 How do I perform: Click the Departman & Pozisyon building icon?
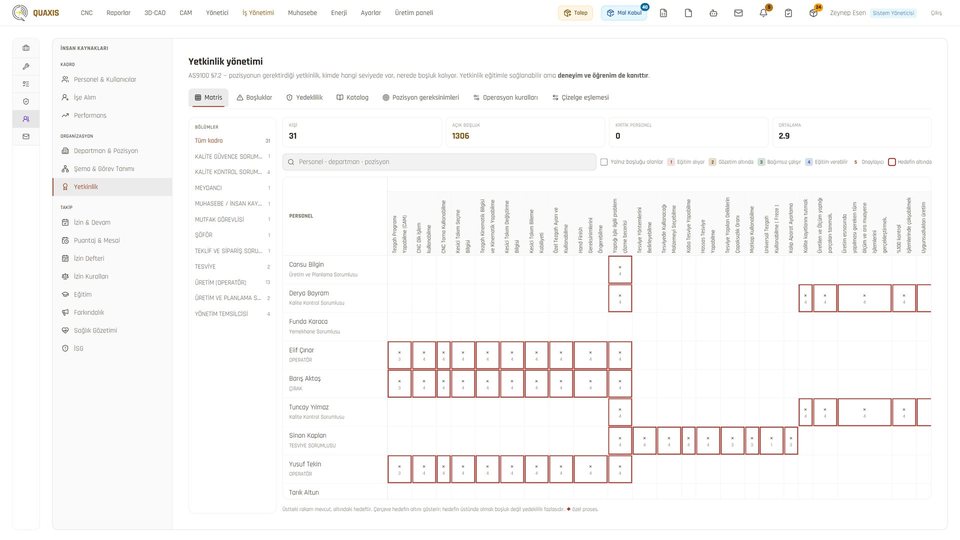coord(66,151)
